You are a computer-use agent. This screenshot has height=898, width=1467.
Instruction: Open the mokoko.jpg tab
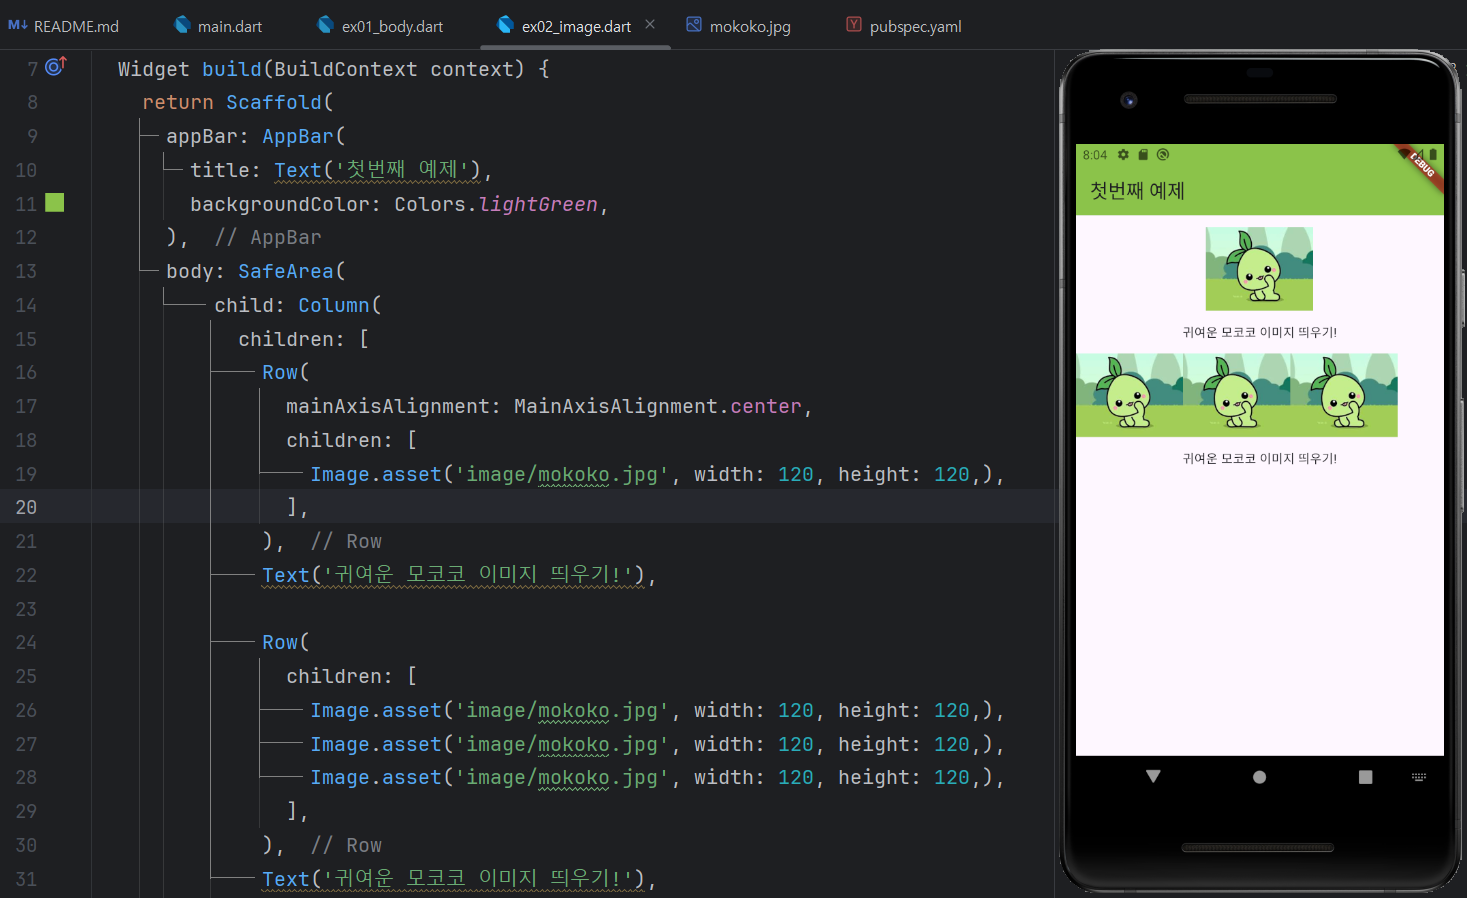pos(738,26)
